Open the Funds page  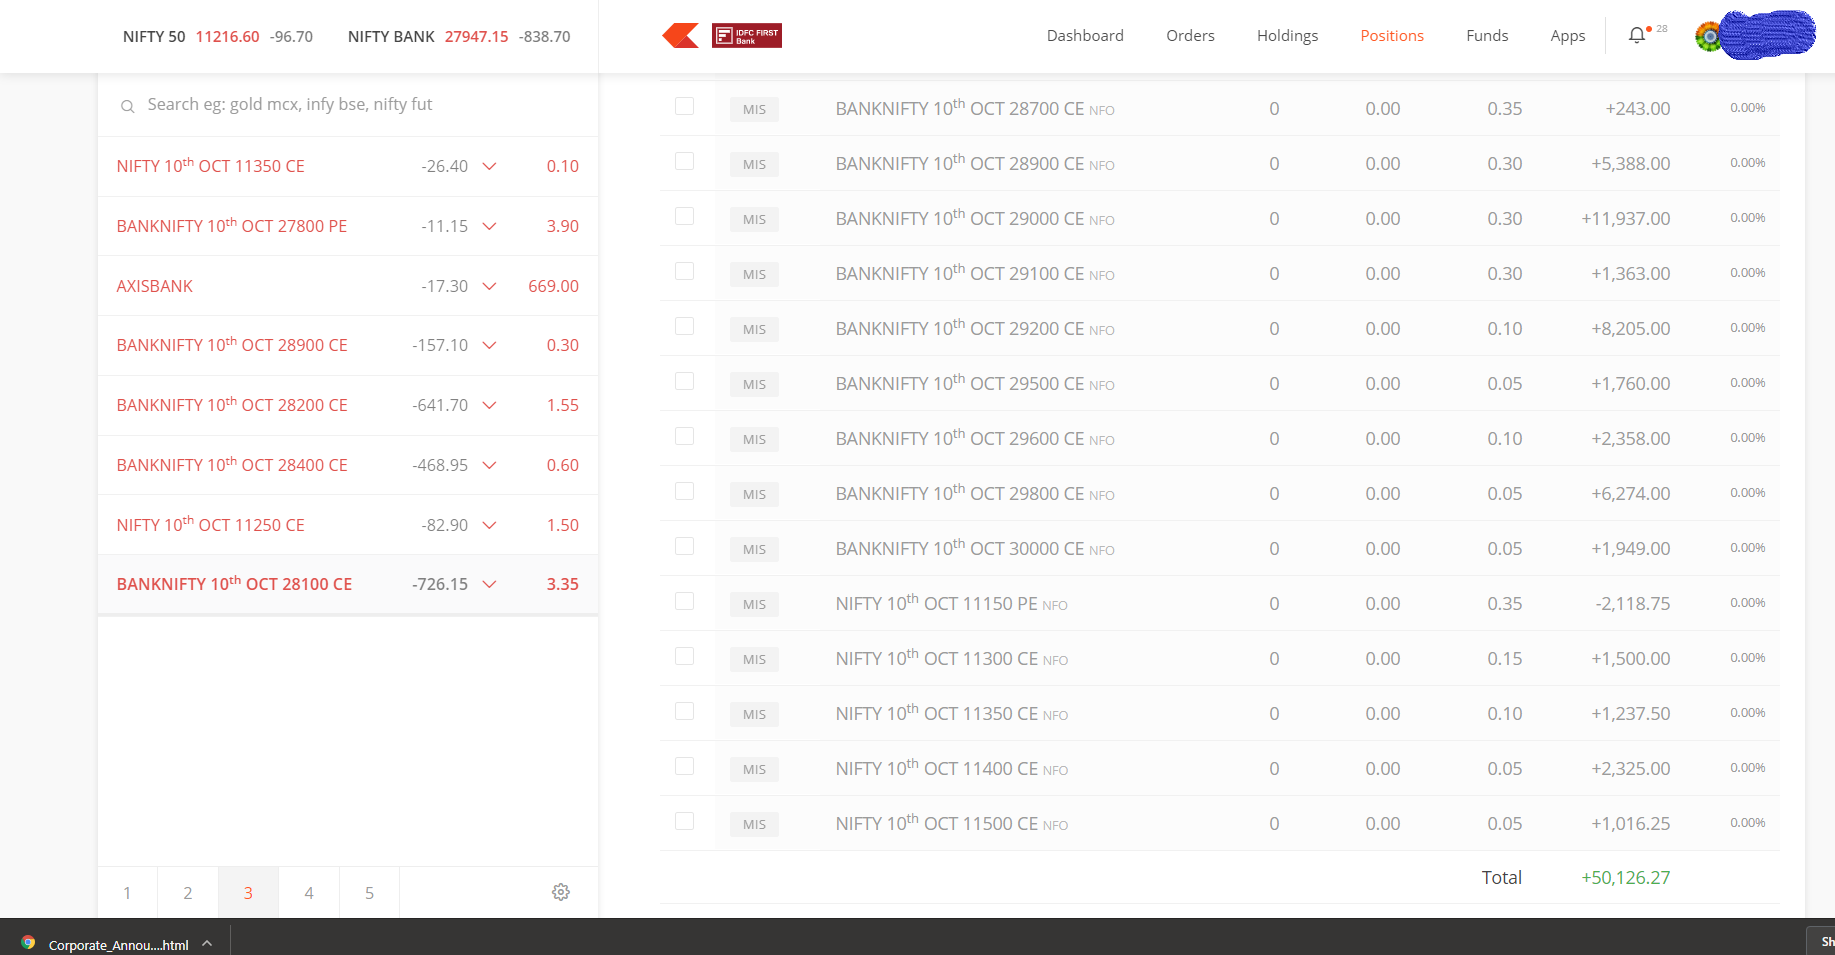(1486, 36)
